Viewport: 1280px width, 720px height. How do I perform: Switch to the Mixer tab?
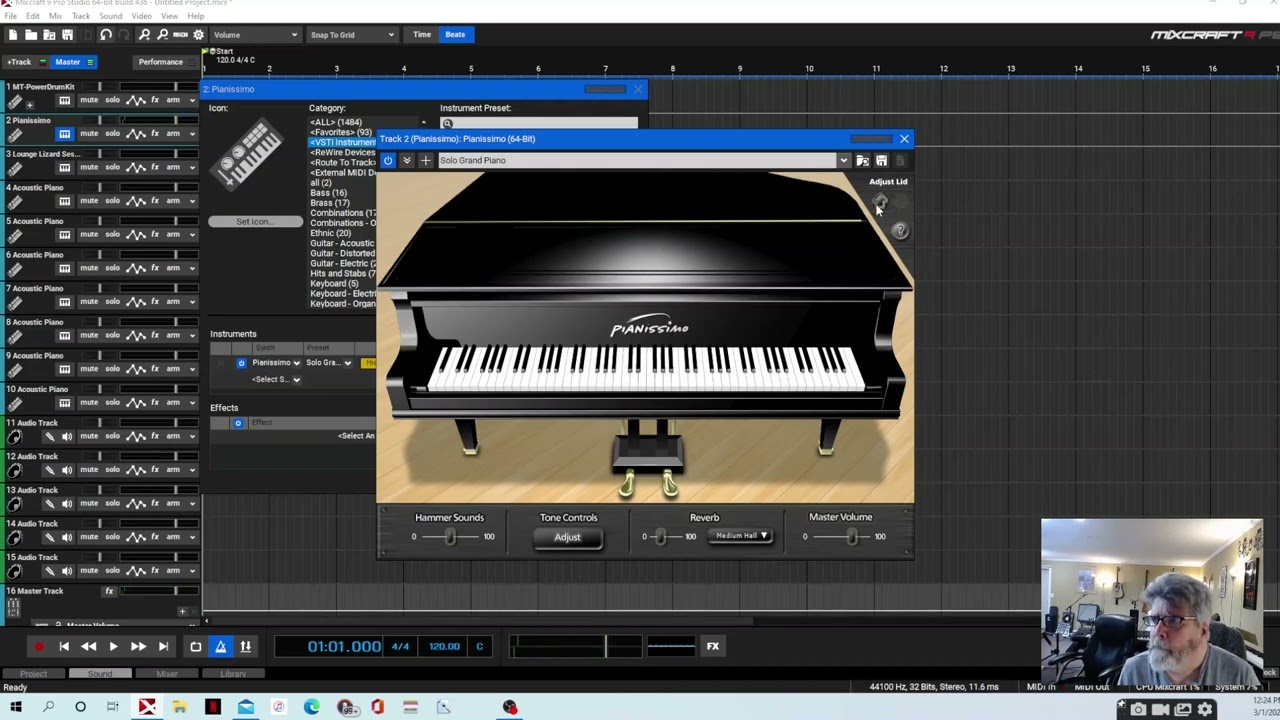[166, 674]
